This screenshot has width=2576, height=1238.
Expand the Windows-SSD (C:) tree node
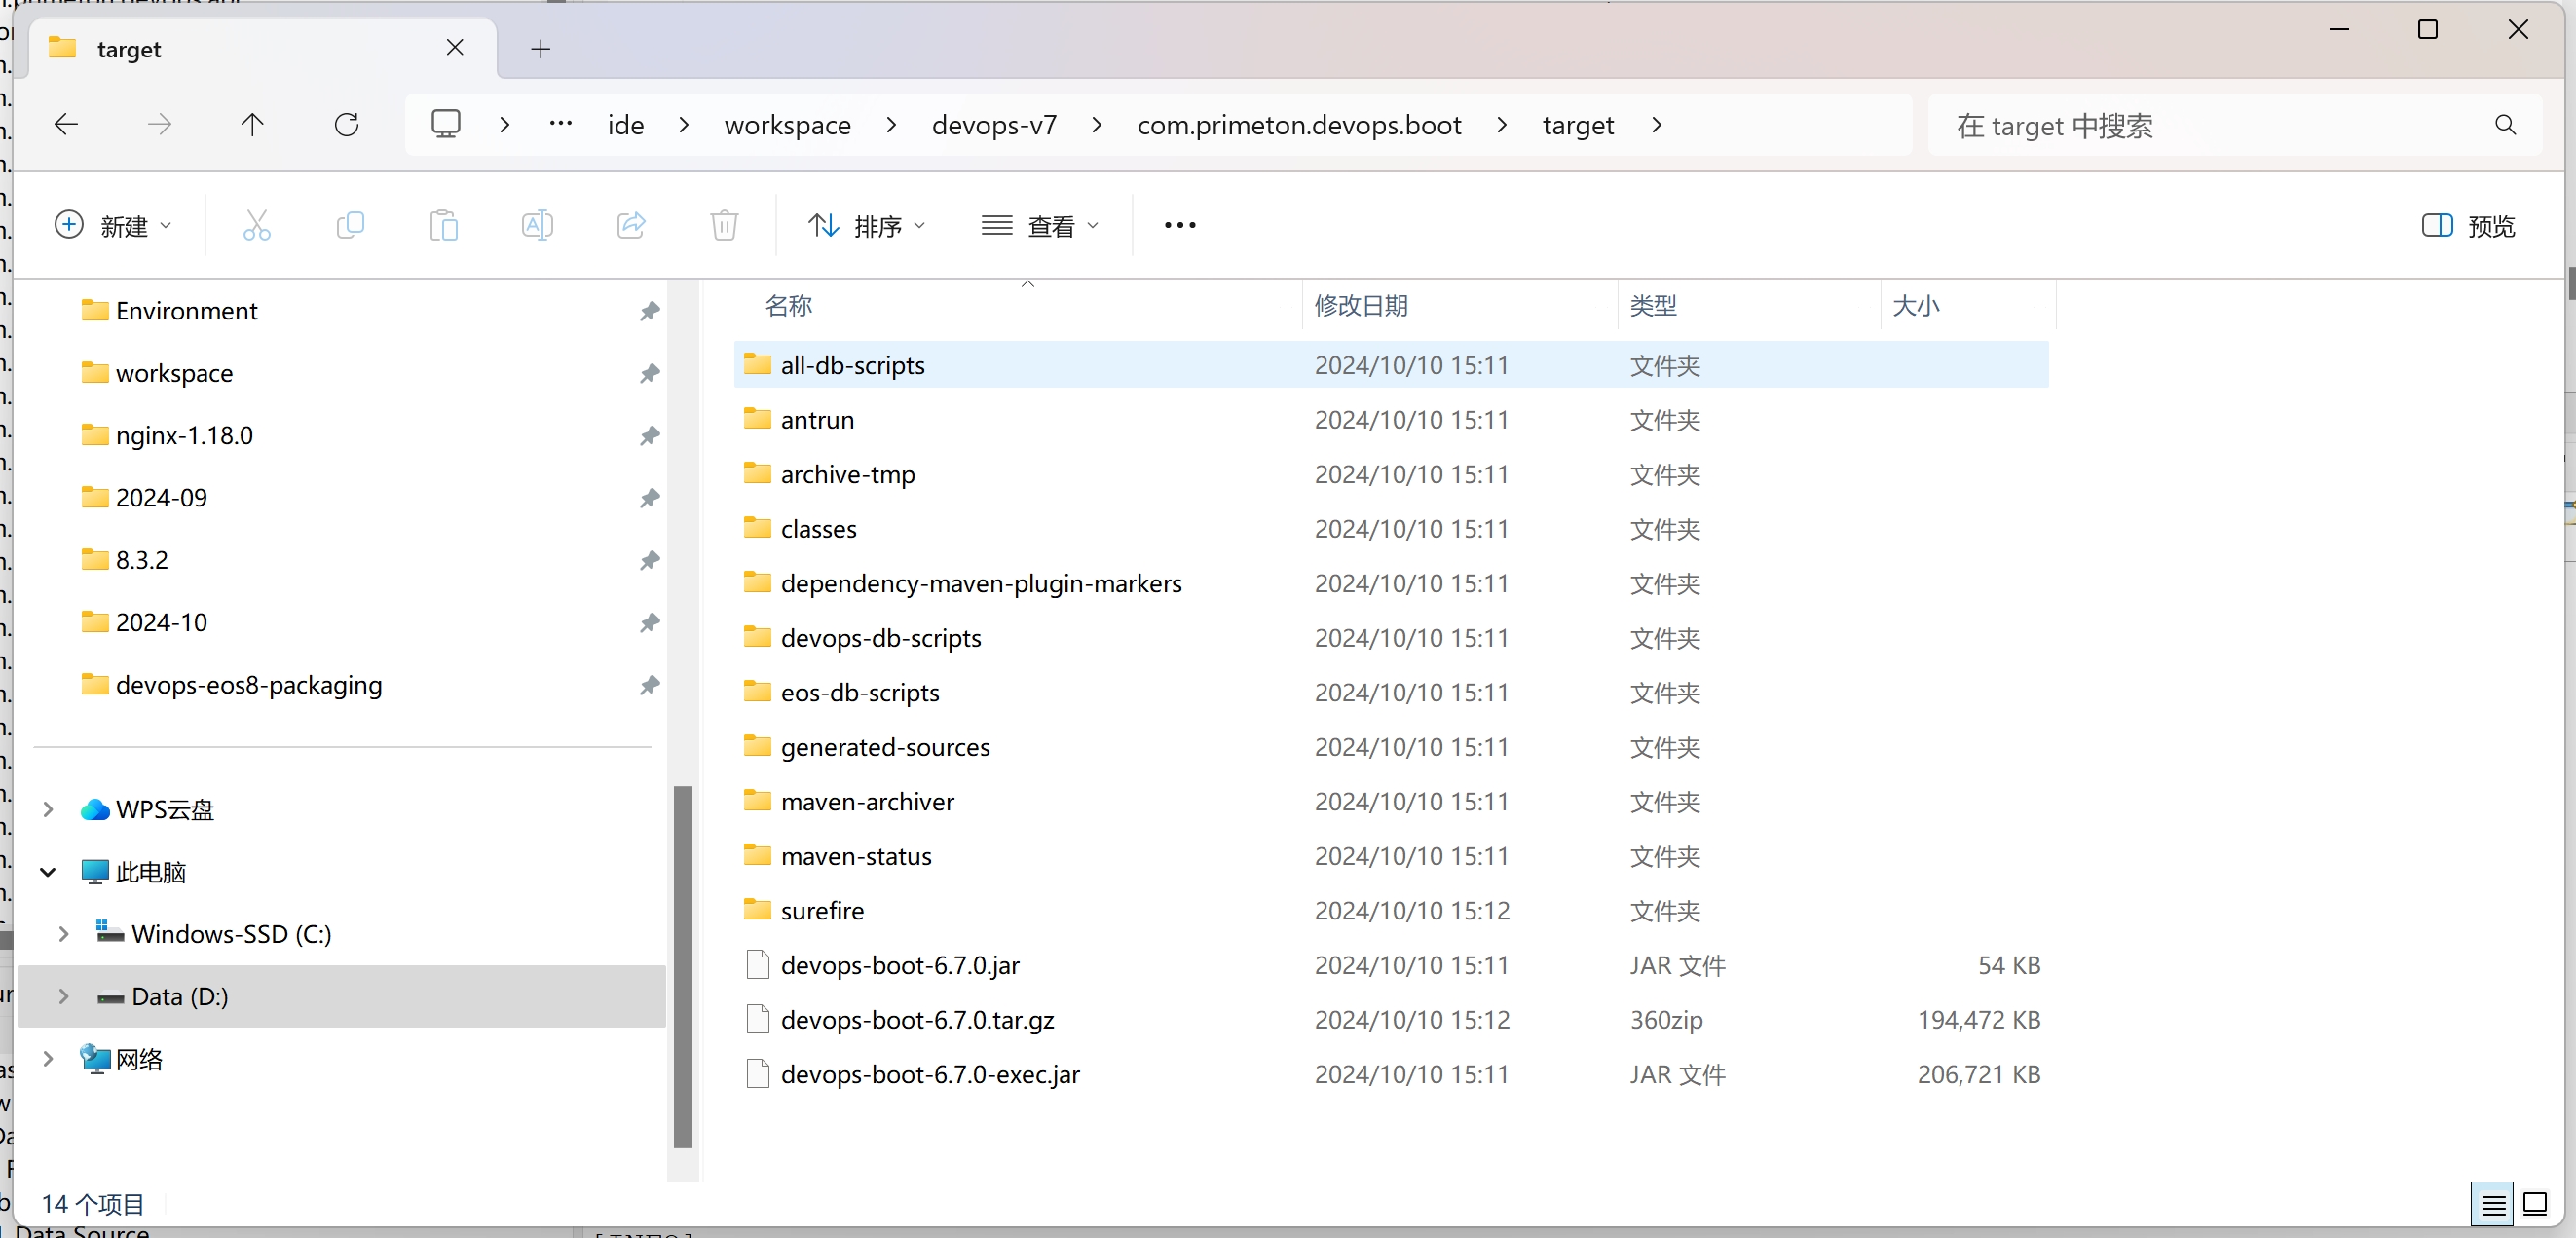64,934
